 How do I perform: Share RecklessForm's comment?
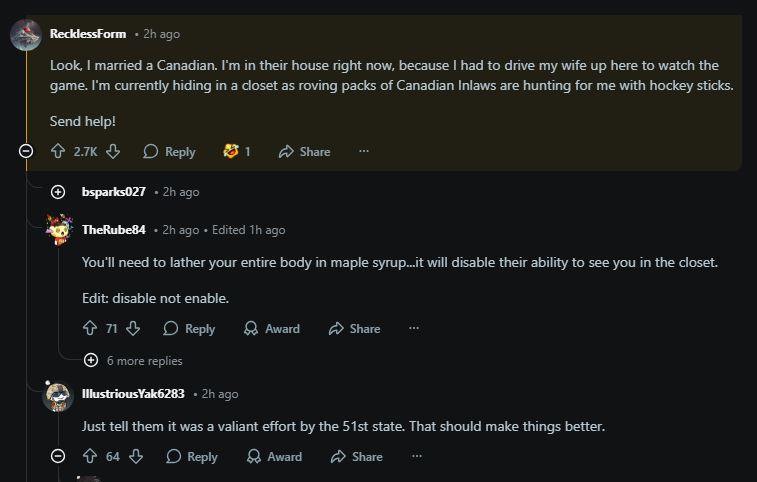click(304, 152)
